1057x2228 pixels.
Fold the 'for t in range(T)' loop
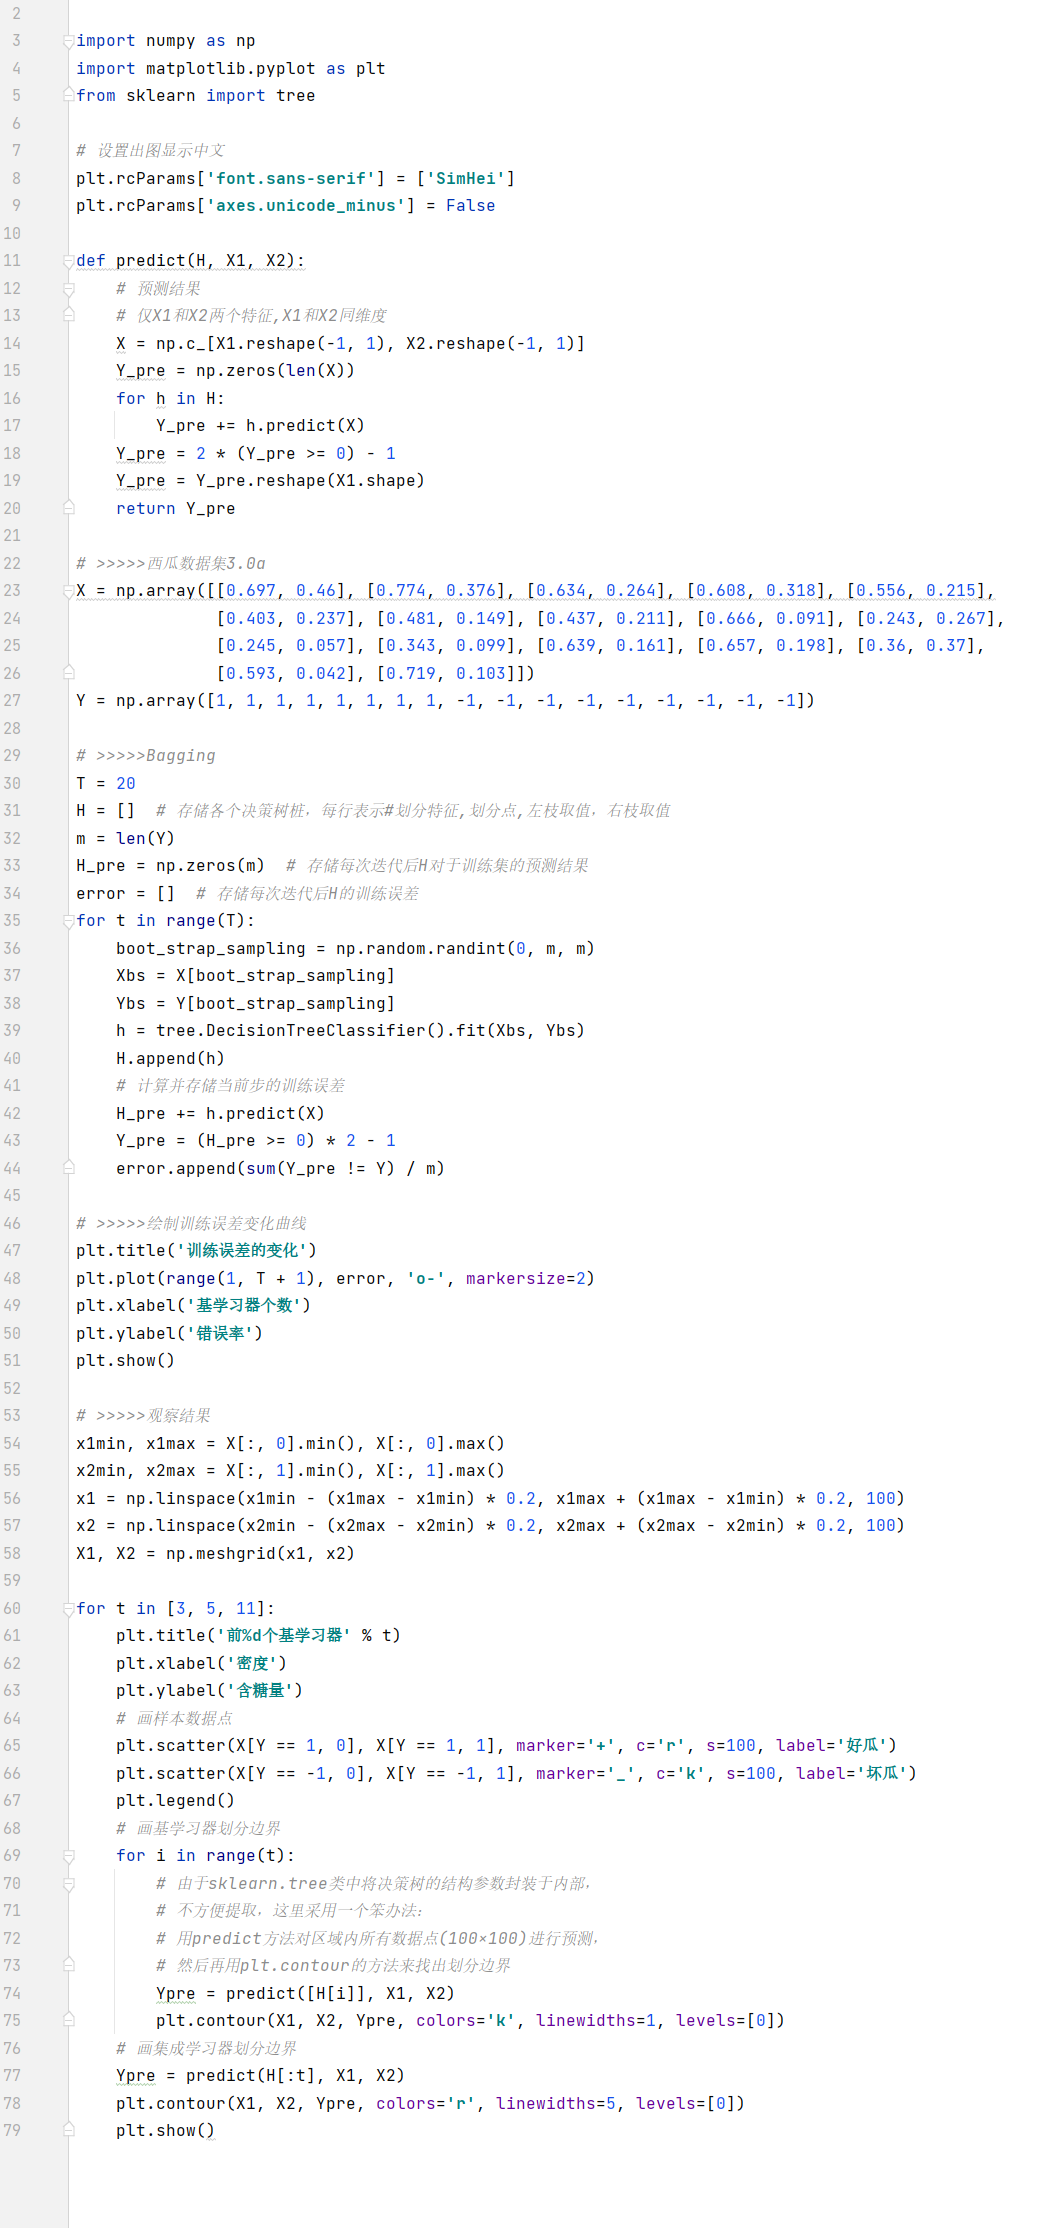tap(69, 921)
